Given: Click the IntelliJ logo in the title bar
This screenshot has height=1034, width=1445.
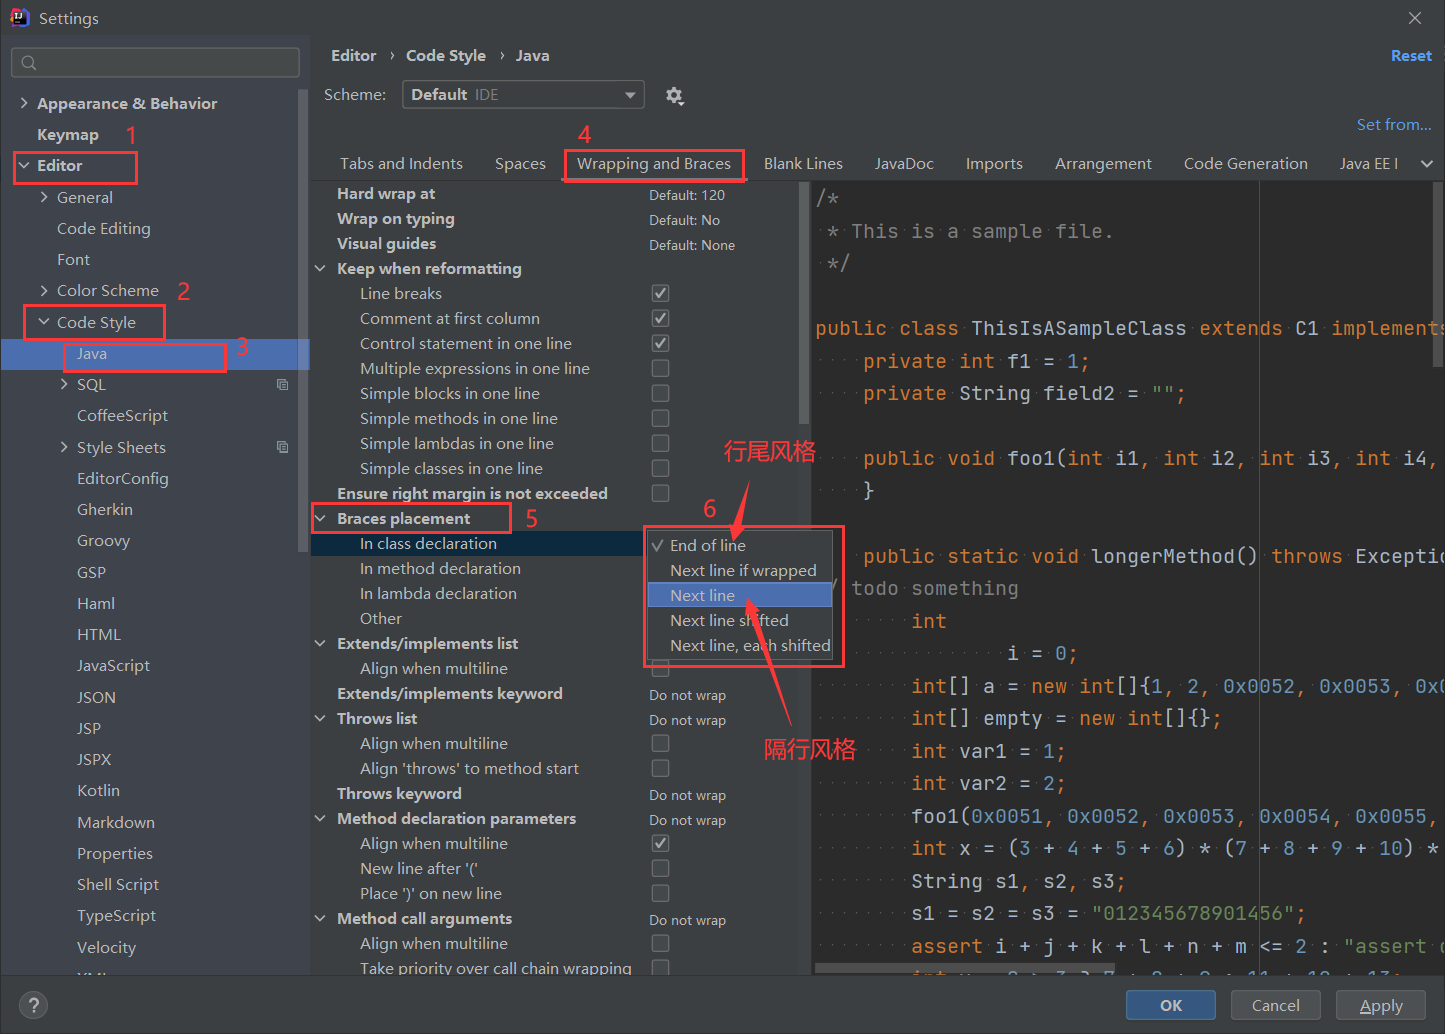Looking at the screenshot, I should [x=20, y=18].
